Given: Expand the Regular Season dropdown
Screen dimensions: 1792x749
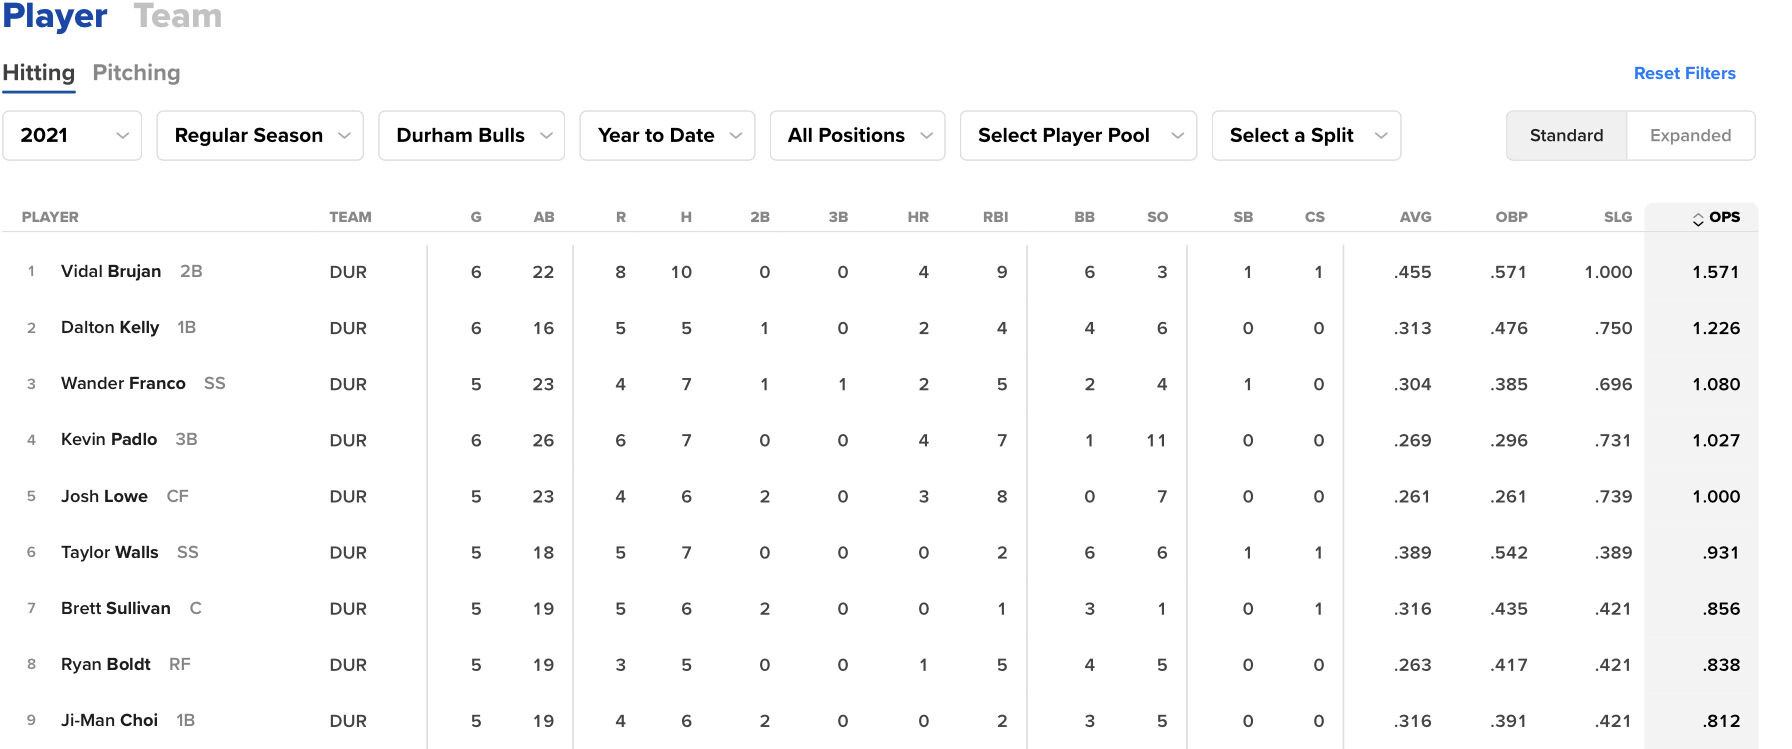Looking at the screenshot, I should (260, 136).
